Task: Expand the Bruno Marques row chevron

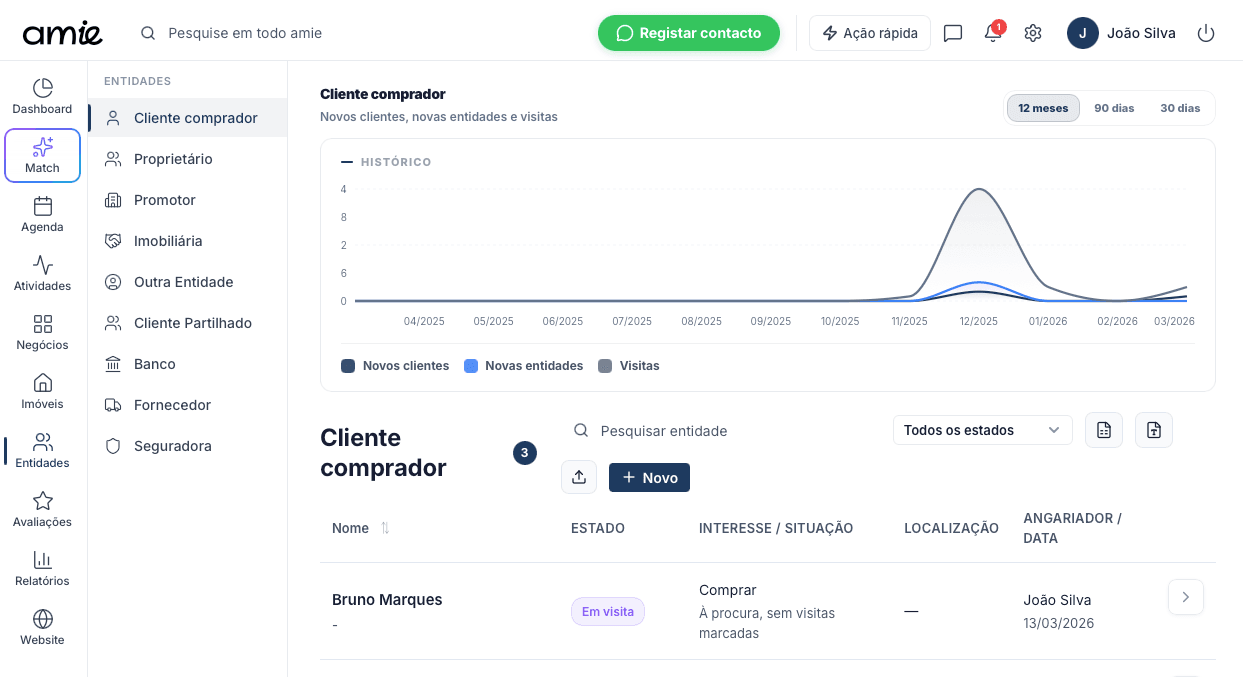Action: point(1185,597)
